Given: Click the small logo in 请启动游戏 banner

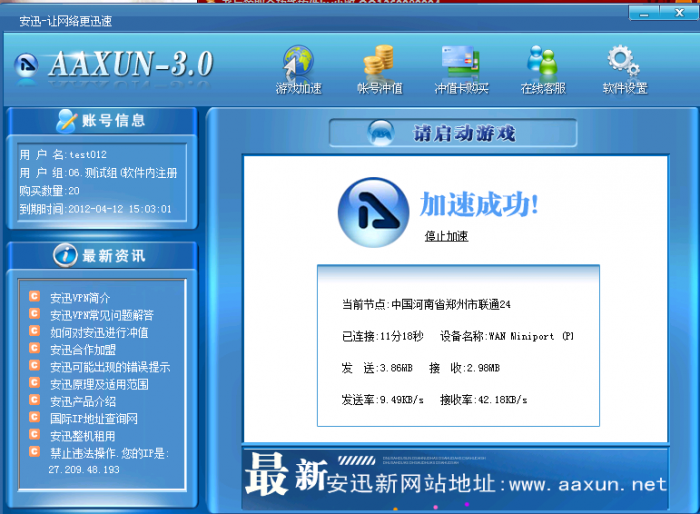Looking at the screenshot, I should coord(380,133).
